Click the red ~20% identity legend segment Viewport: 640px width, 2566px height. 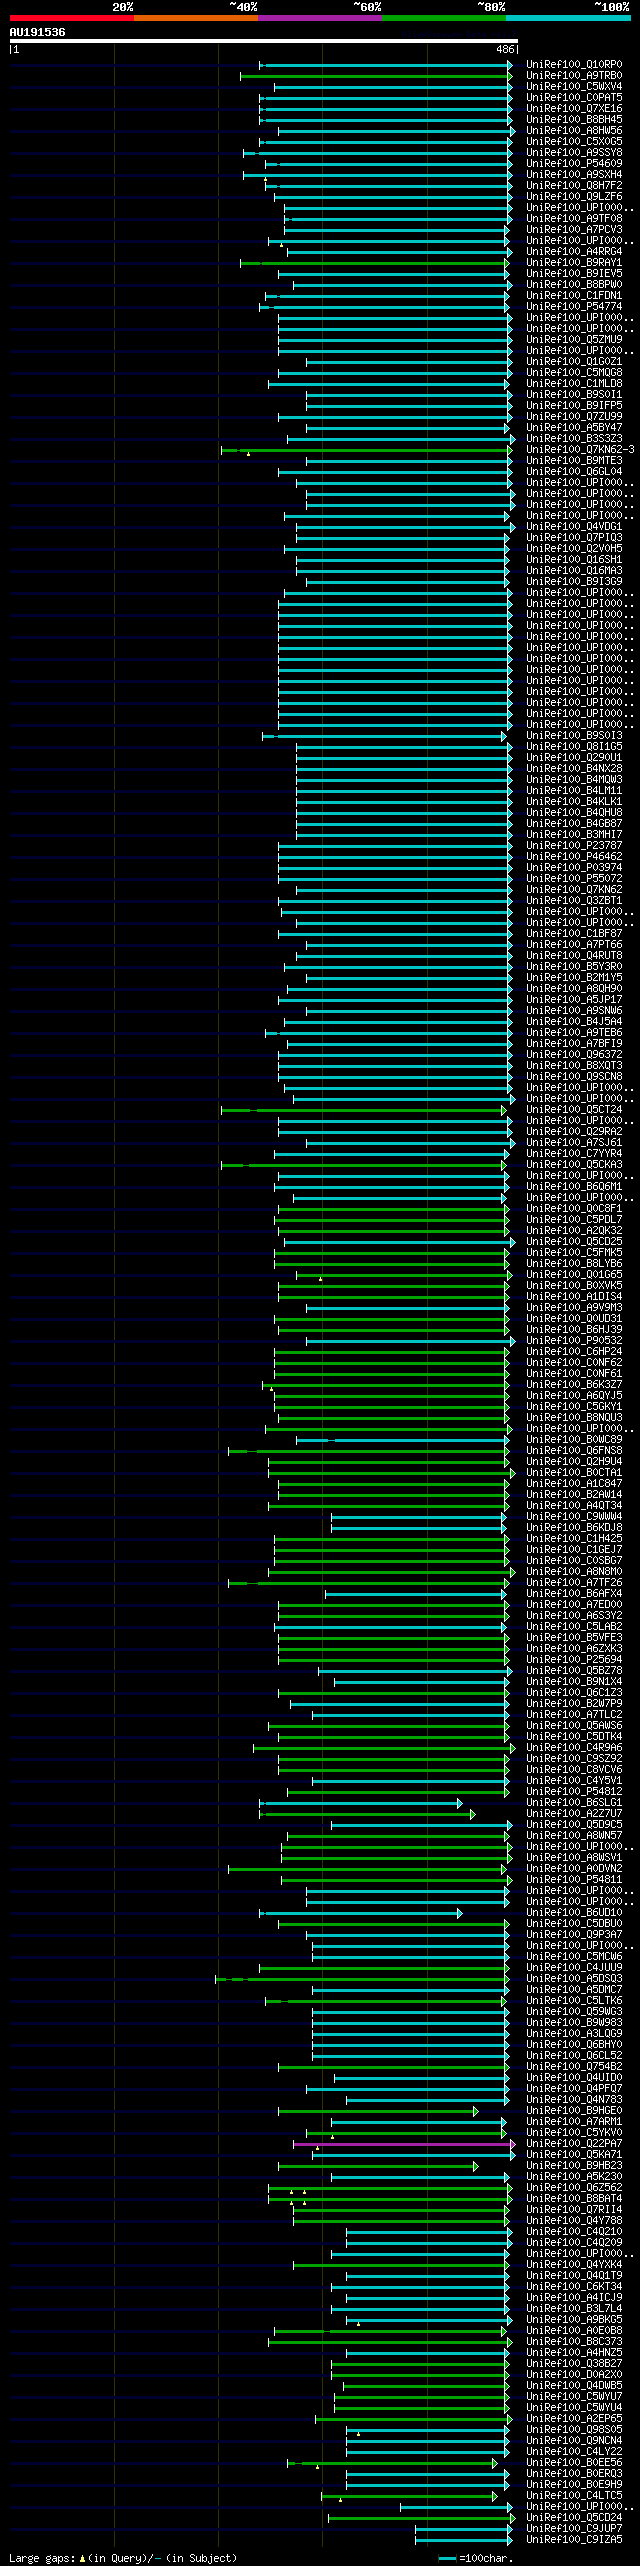(x=71, y=18)
